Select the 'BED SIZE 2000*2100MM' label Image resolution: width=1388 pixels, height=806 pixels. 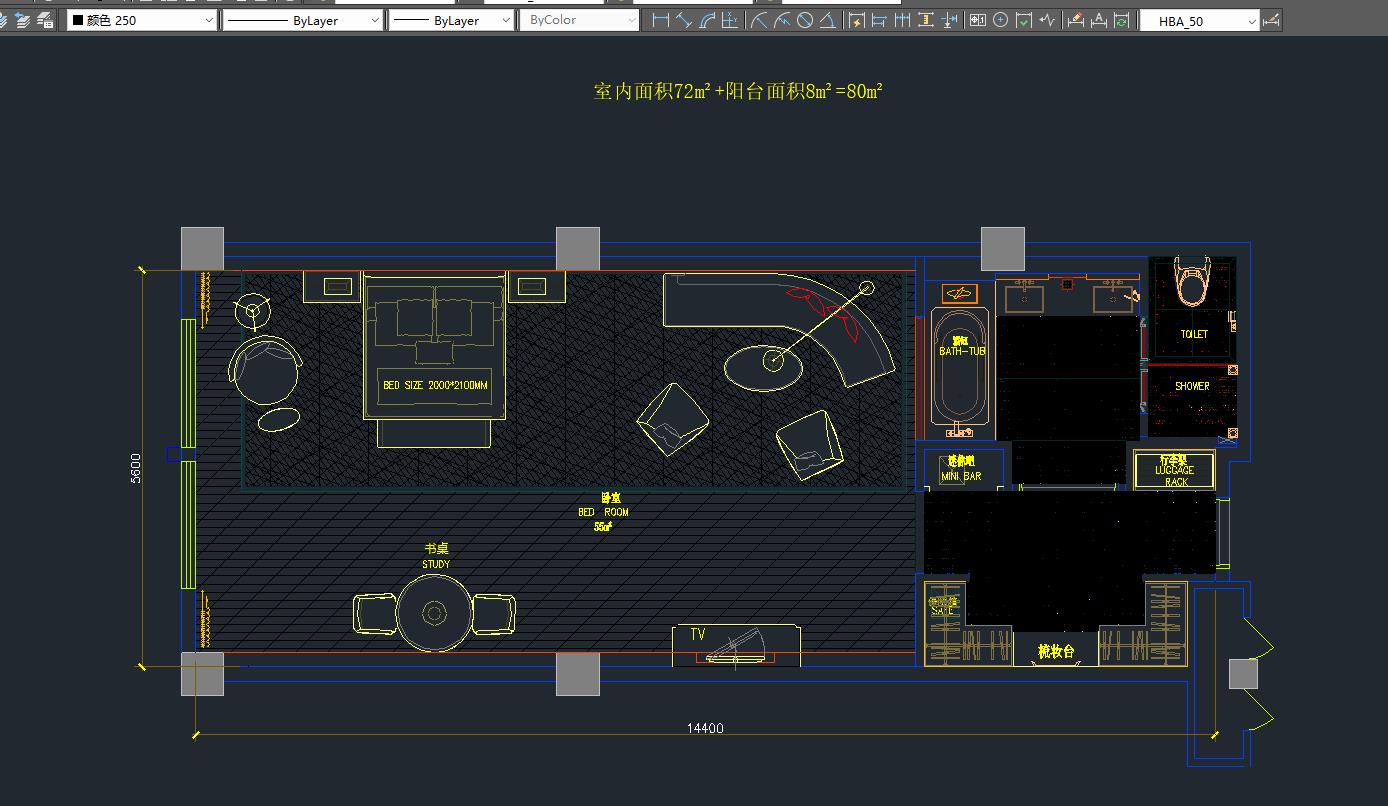[x=436, y=385]
